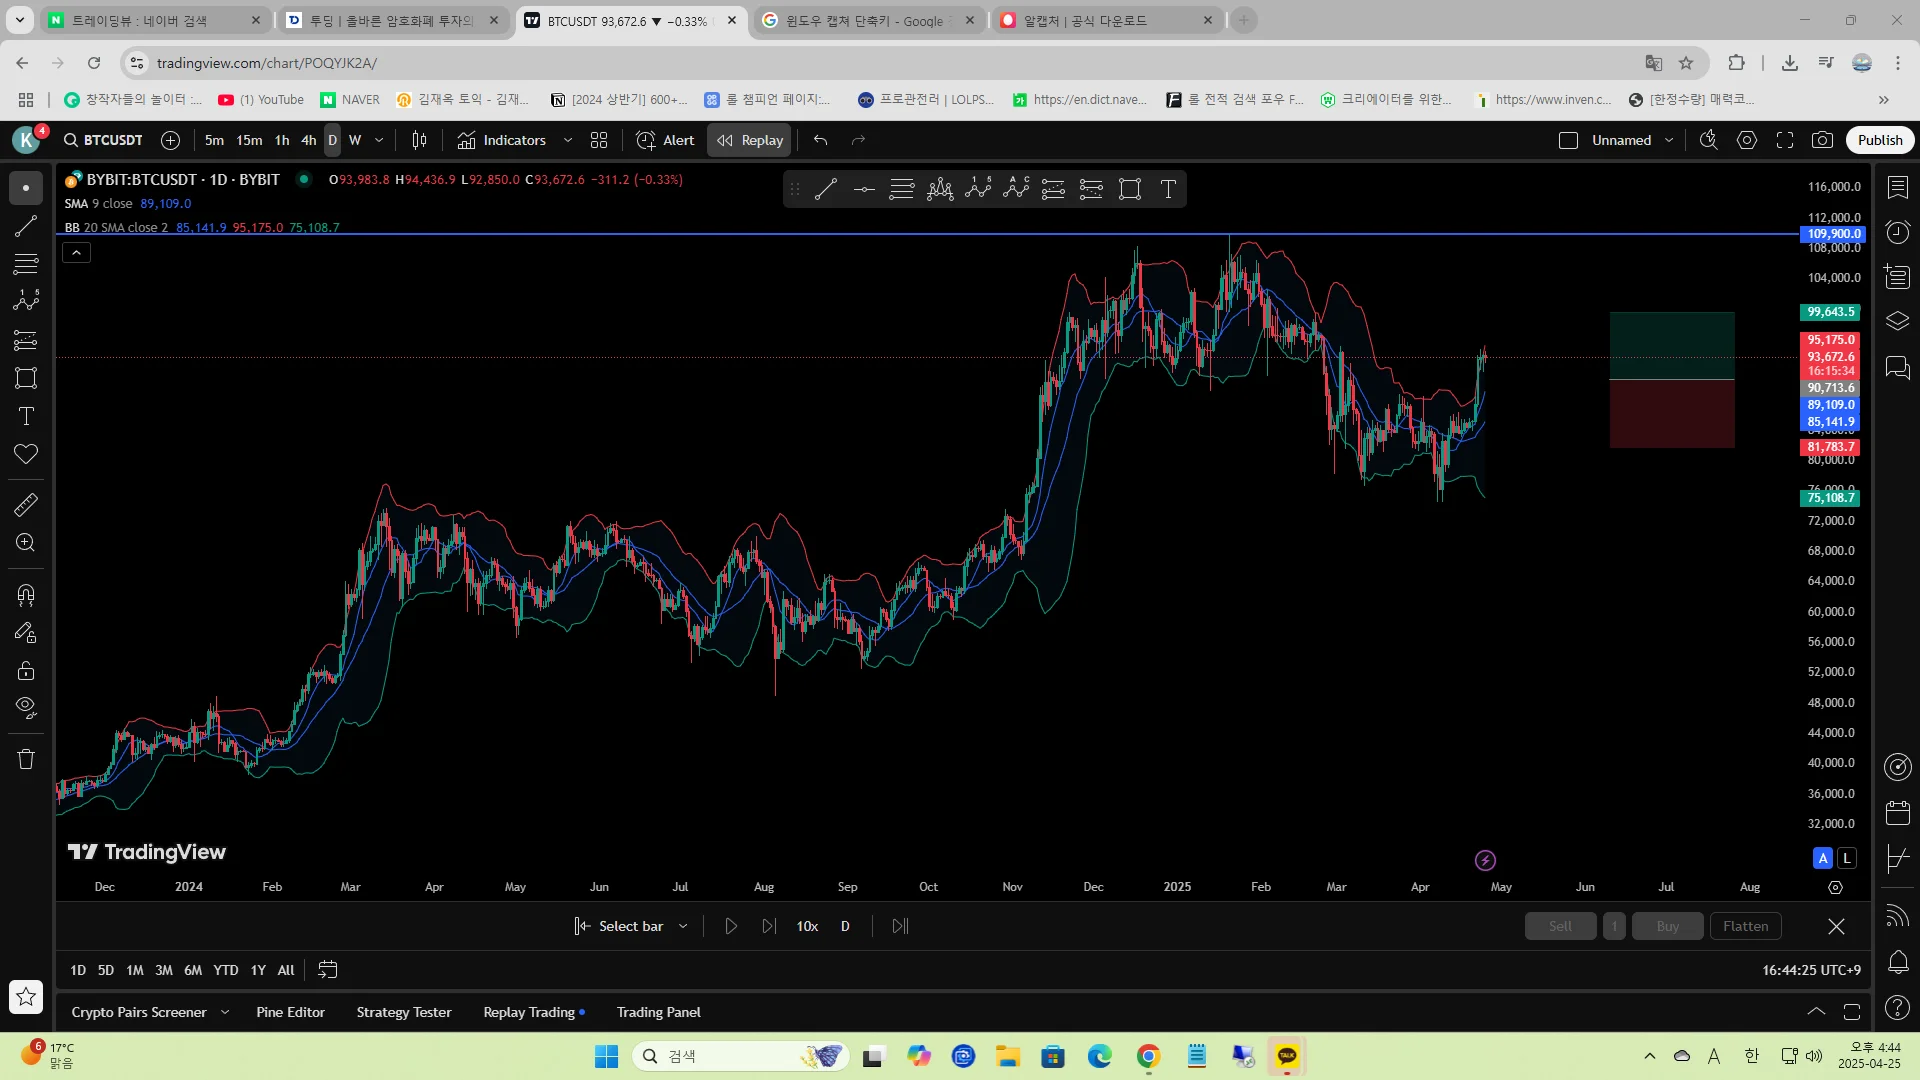Switch to Strategy Tester tab

[403, 1012]
